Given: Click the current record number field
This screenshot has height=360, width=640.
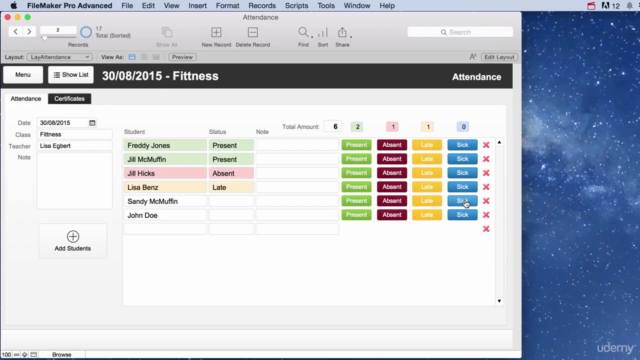Looking at the screenshot, I should point(58,30).
